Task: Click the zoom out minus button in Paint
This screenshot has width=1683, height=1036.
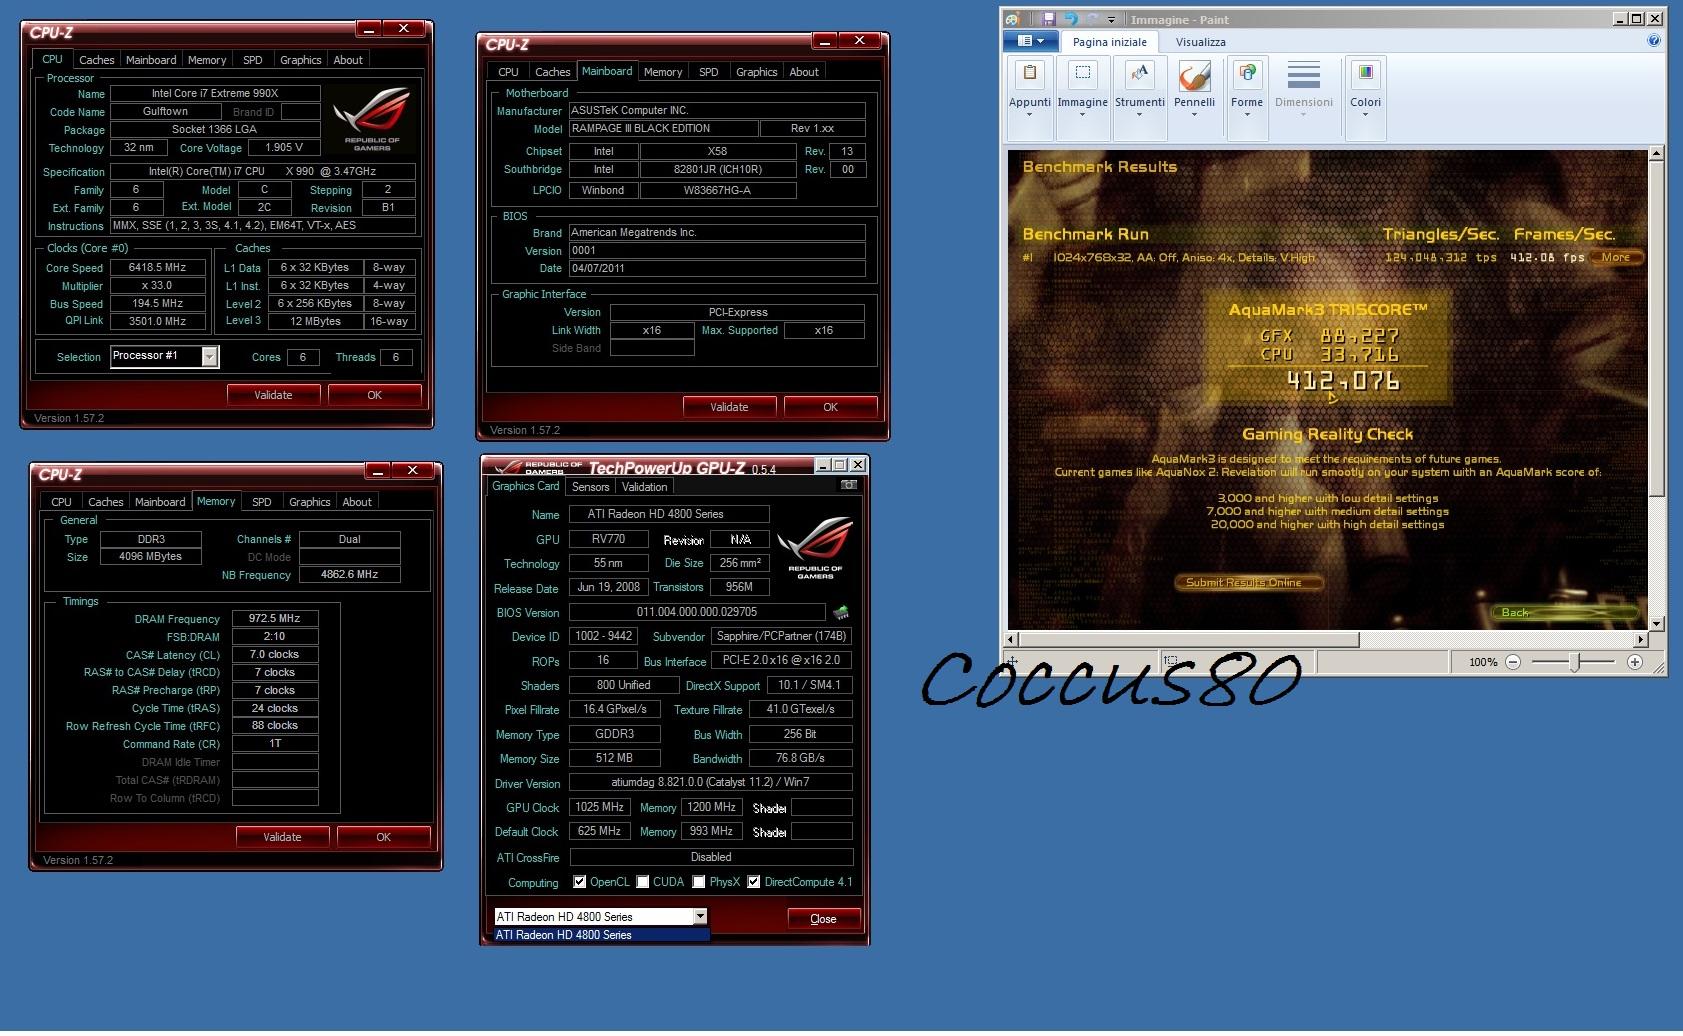Action: (1513, 662)
